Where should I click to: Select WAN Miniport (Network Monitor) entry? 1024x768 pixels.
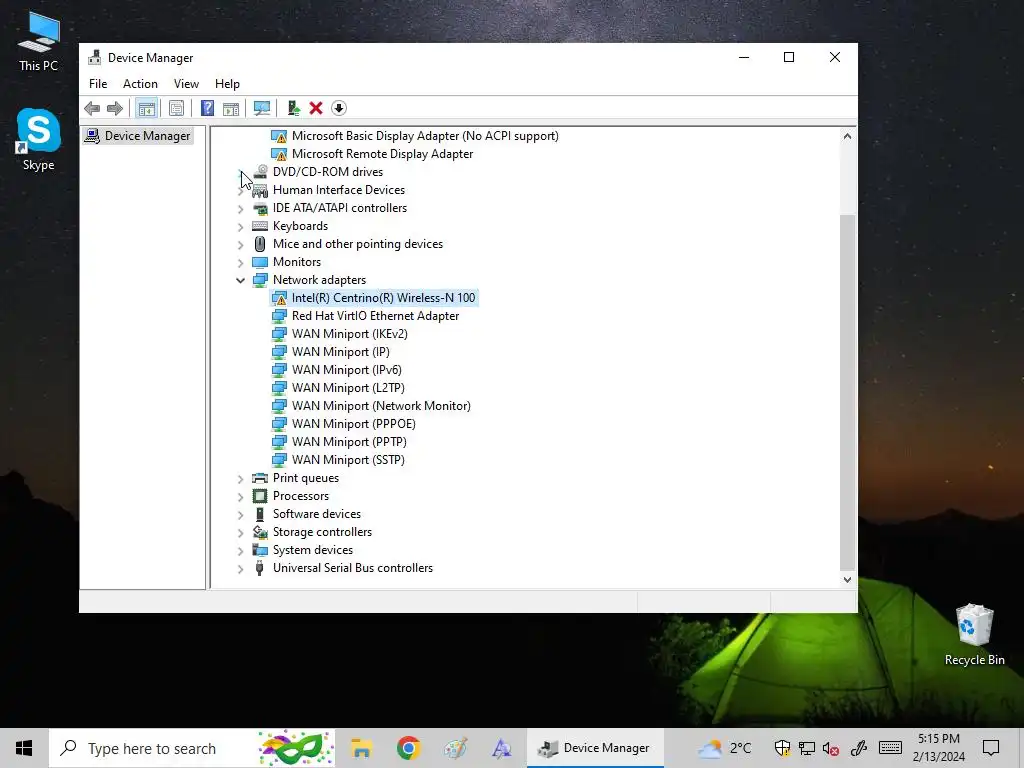point(381,406)
